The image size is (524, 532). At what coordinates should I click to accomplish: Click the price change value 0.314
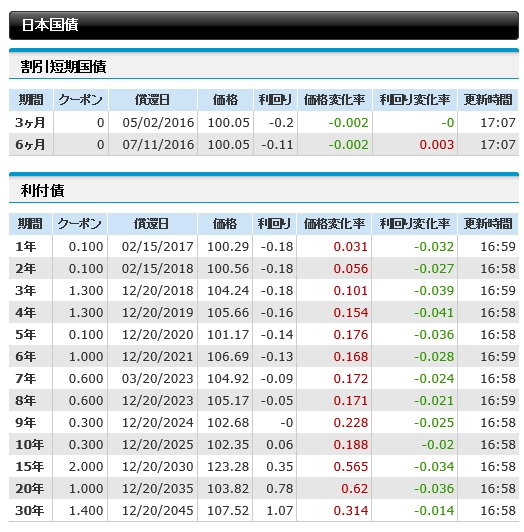coord(351,510)
